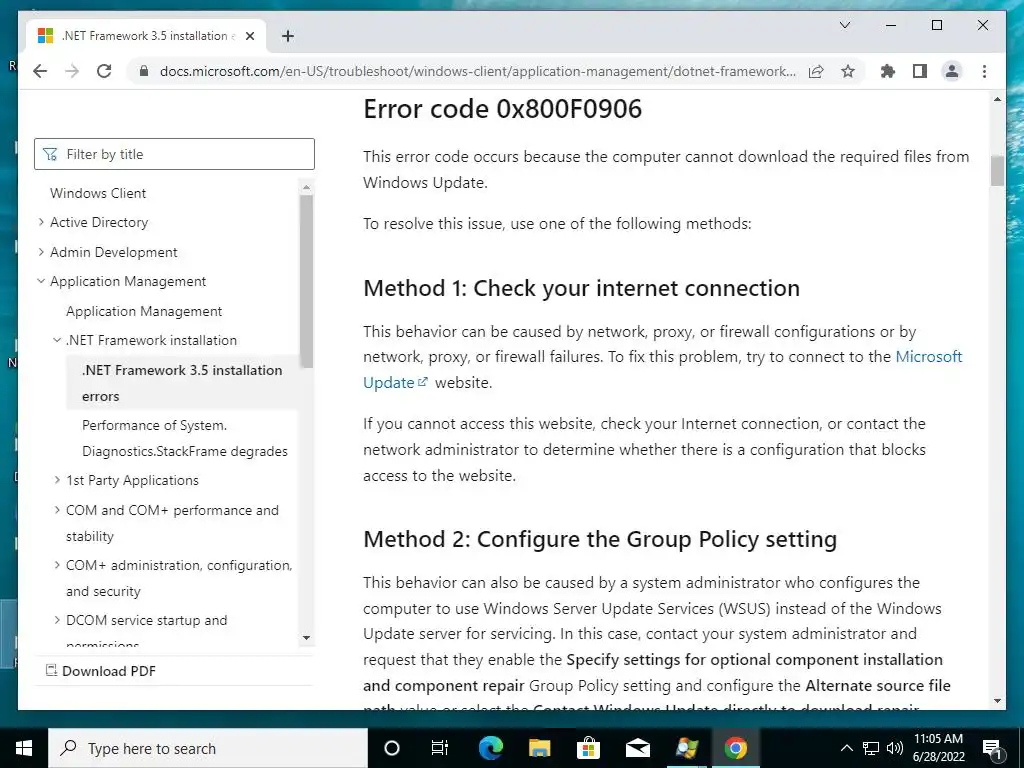Select Windows Client in the sidebar
Image resolution: width=1024 pixels, height=768 pixels.
coord(98,193)
